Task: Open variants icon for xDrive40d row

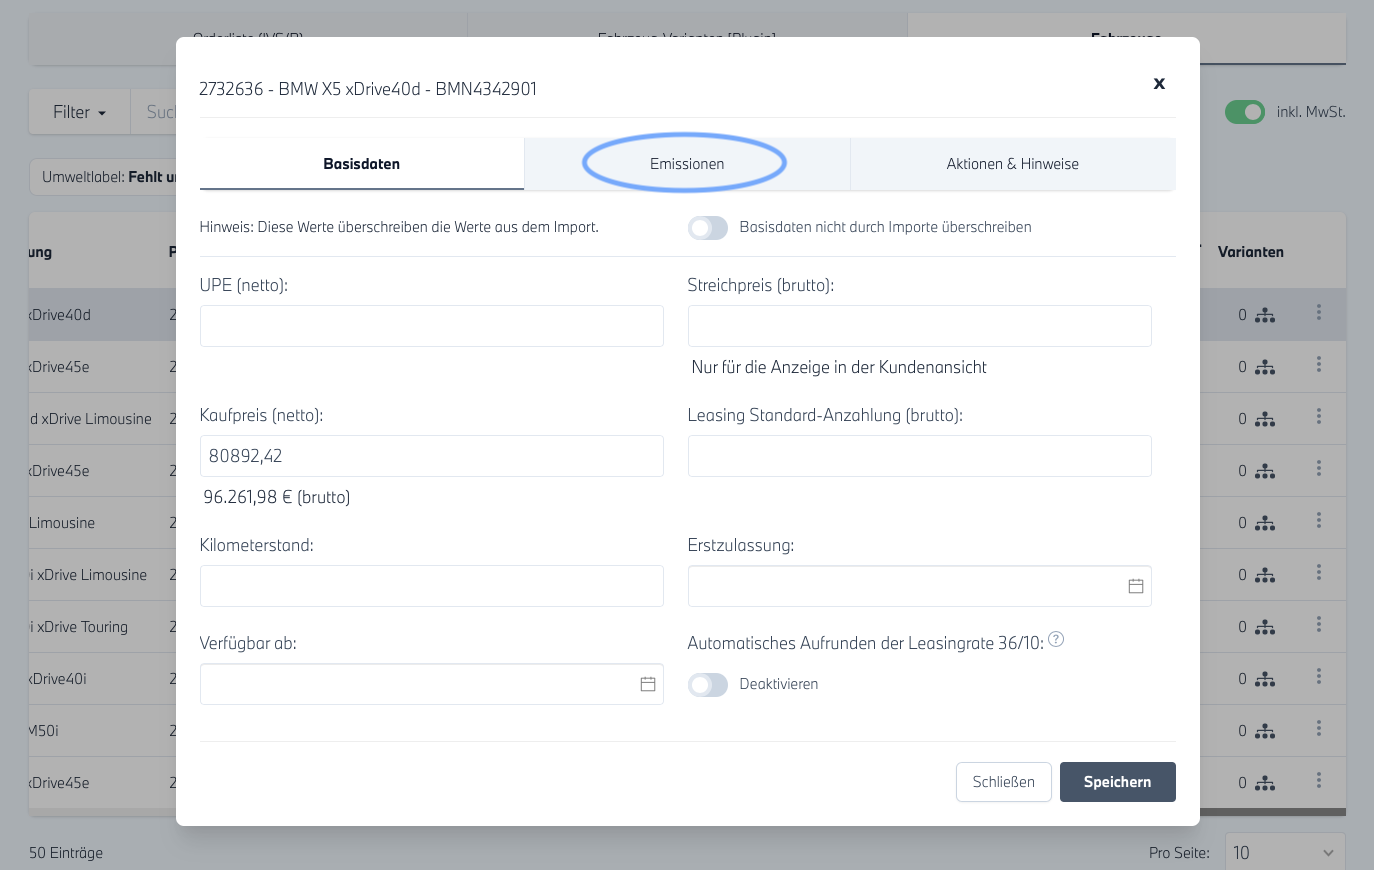Action: click(x=1265, y=315)
